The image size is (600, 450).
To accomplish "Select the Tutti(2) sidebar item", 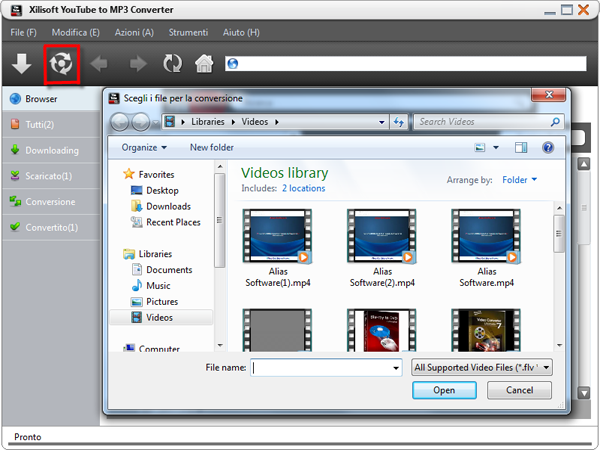I will tap(51, 124).
